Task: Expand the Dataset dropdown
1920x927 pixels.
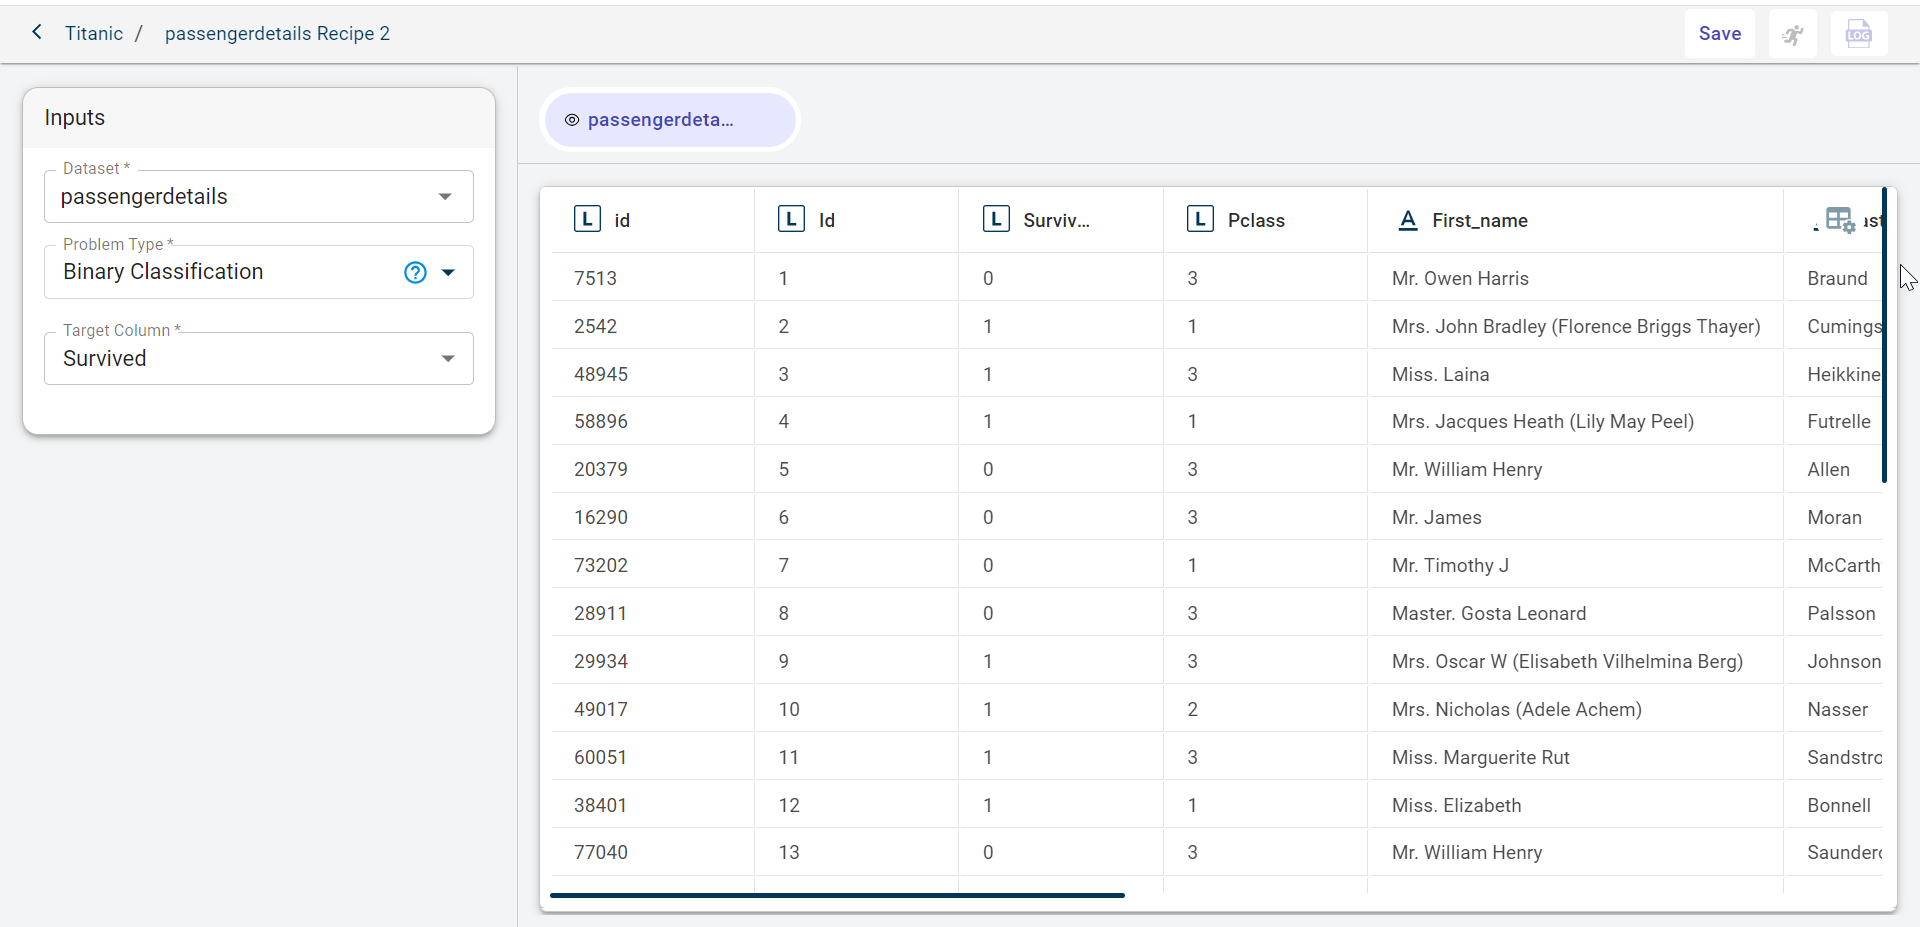Action: point(445,197)
